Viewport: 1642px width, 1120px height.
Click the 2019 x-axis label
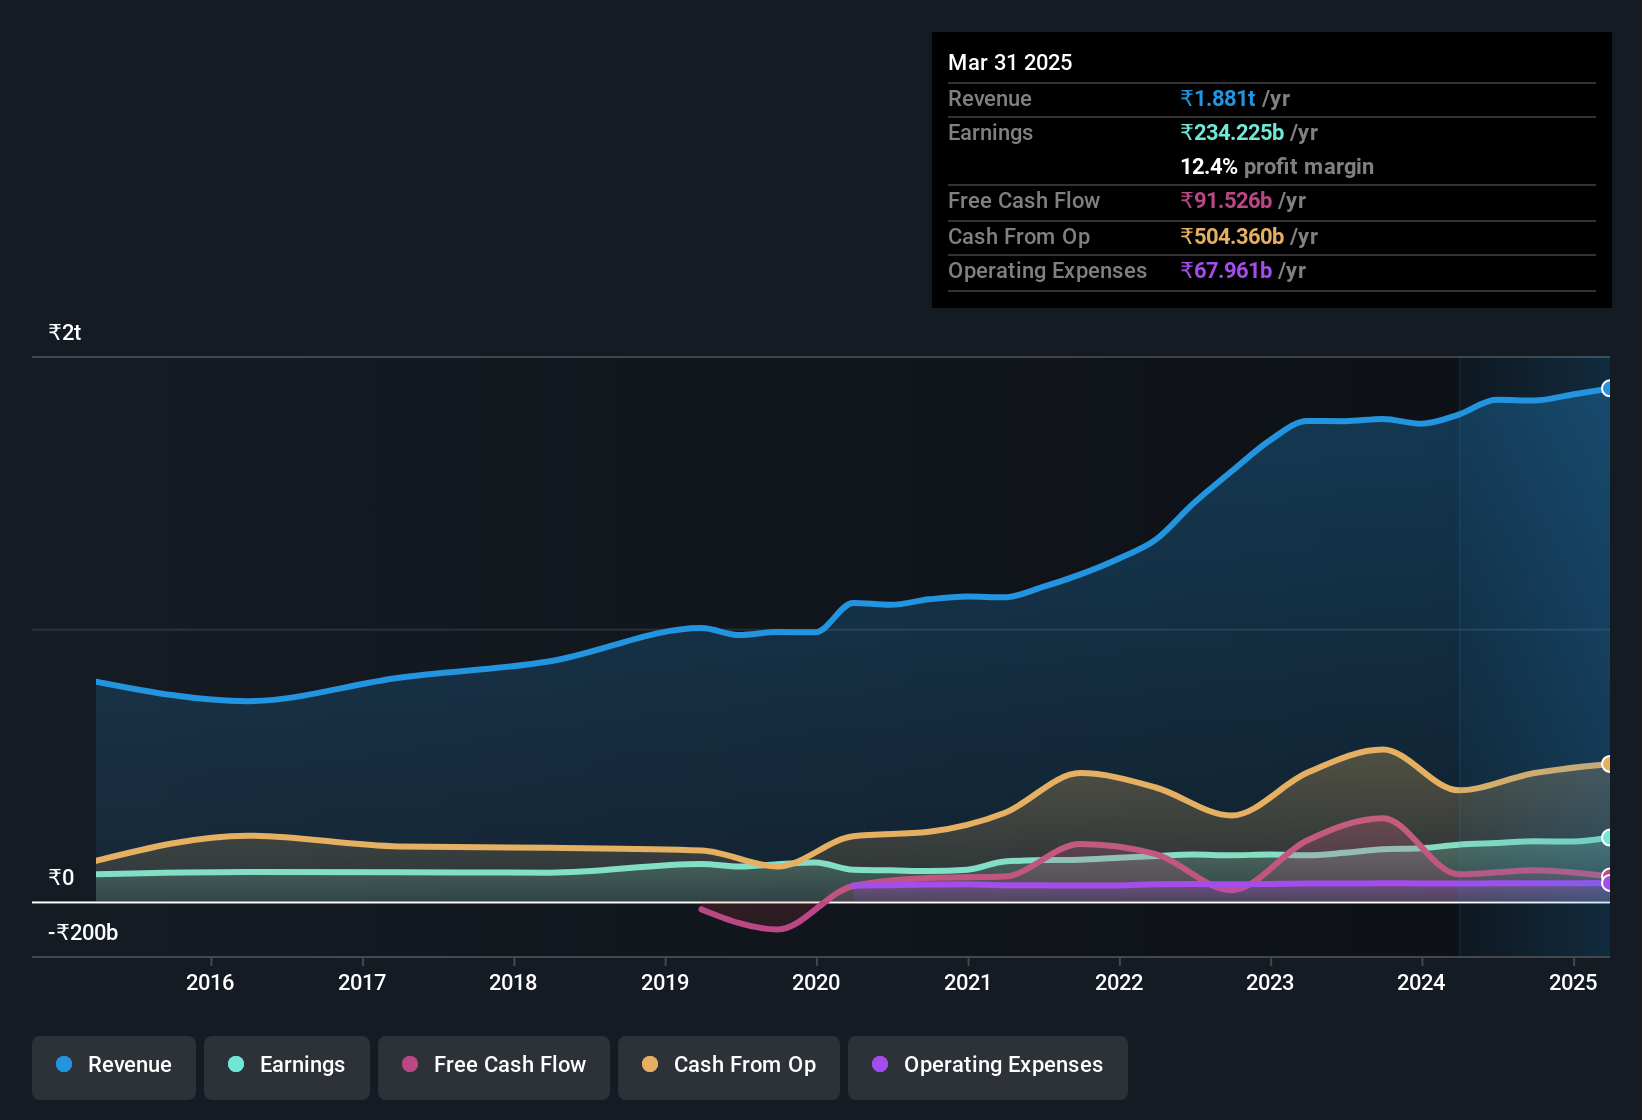(x=665, y=982)
